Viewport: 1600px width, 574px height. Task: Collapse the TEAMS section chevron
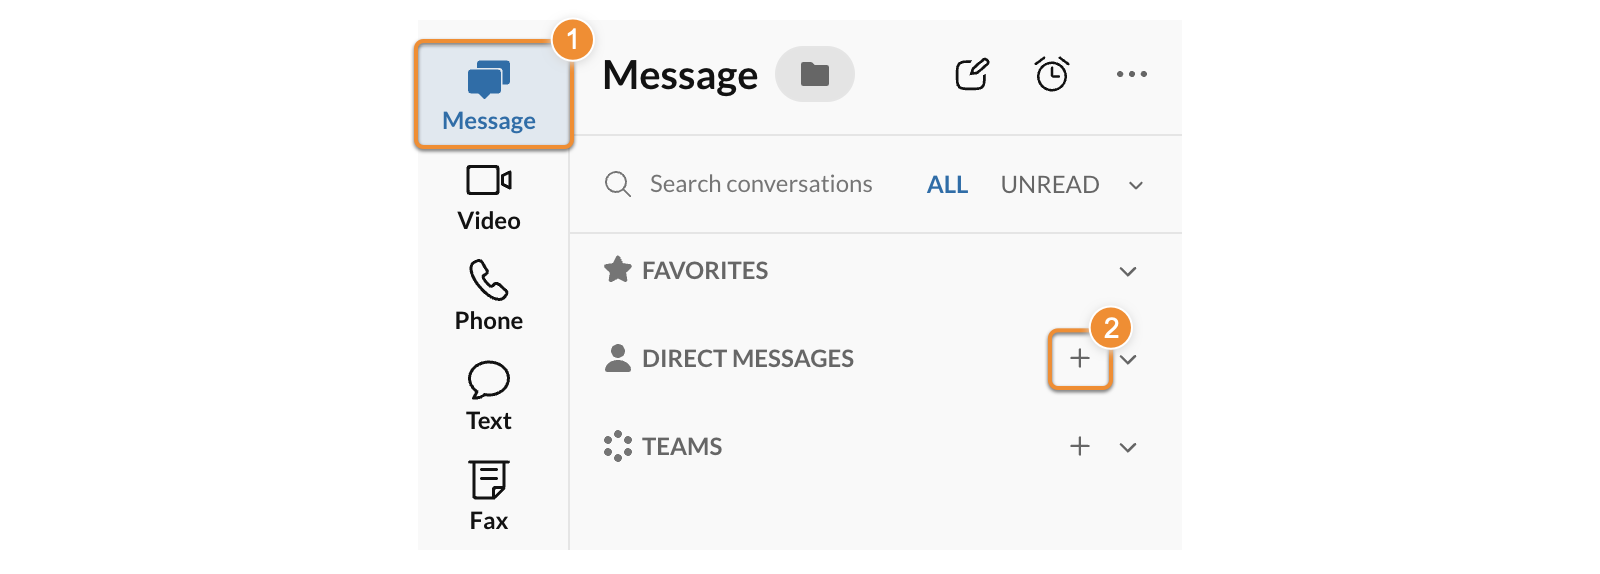(x=1128, y=447)
